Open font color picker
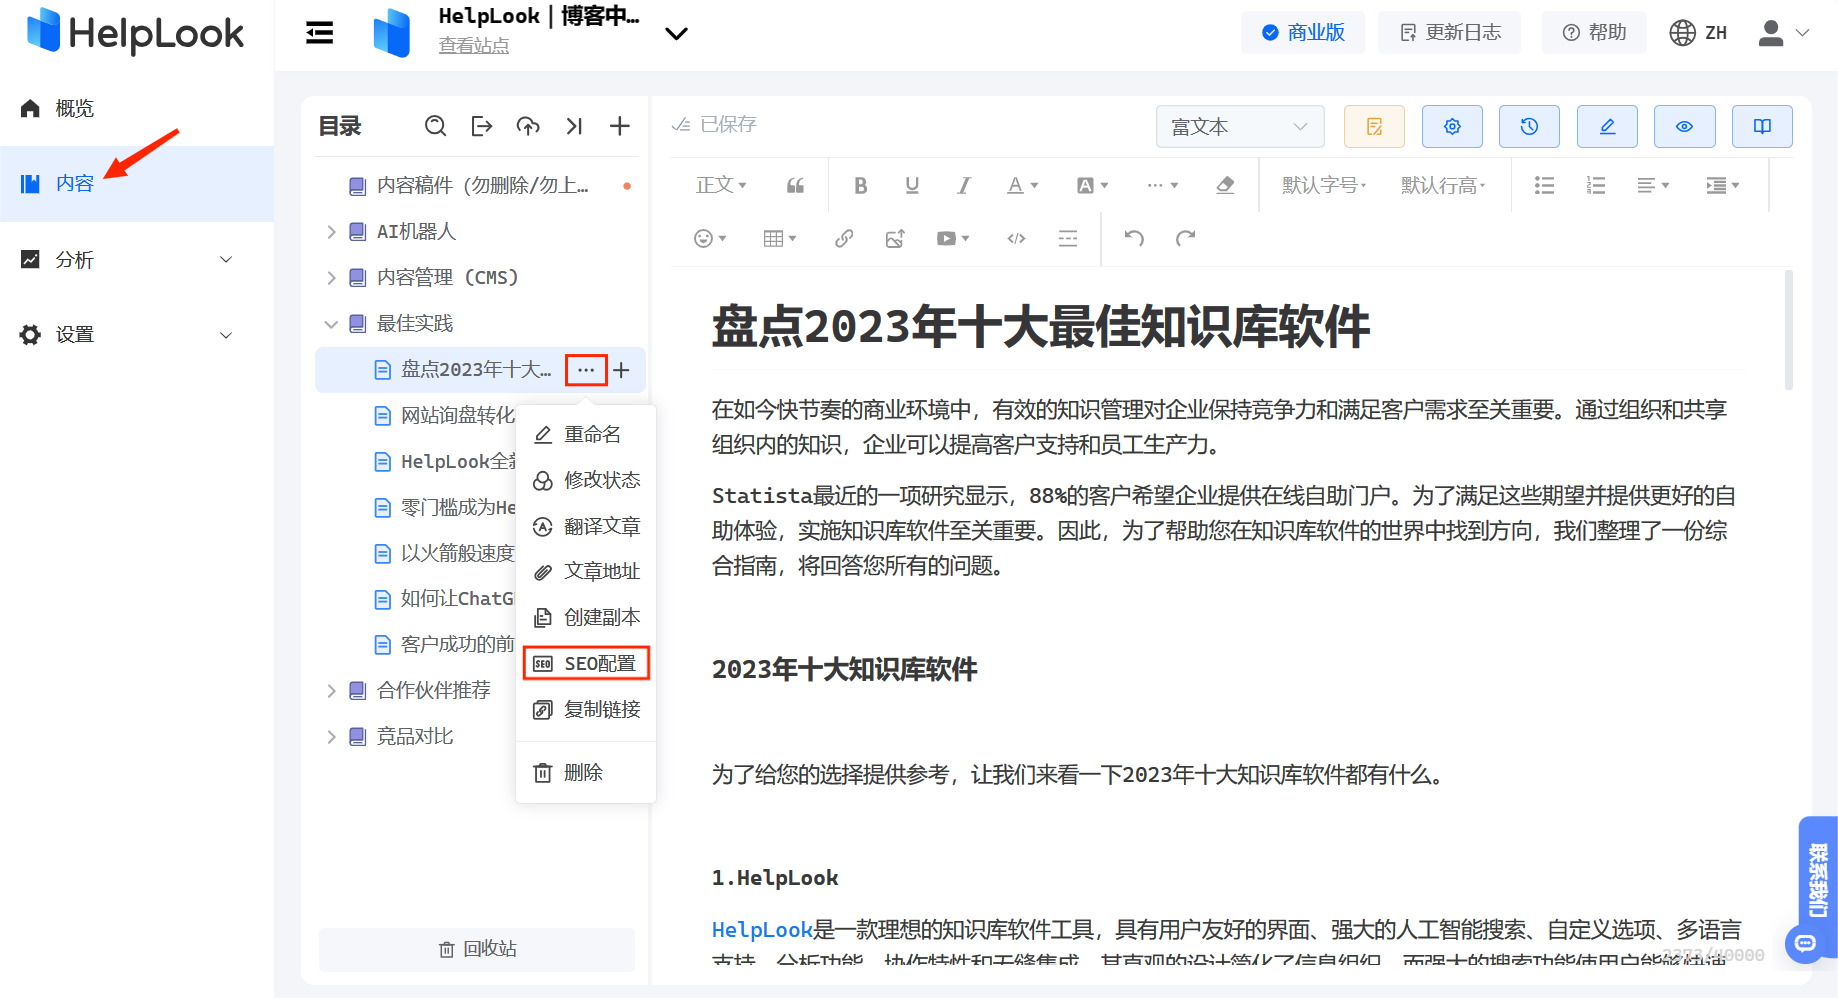This screenshot has width=1838, height=998. [x=1022, y=185]
